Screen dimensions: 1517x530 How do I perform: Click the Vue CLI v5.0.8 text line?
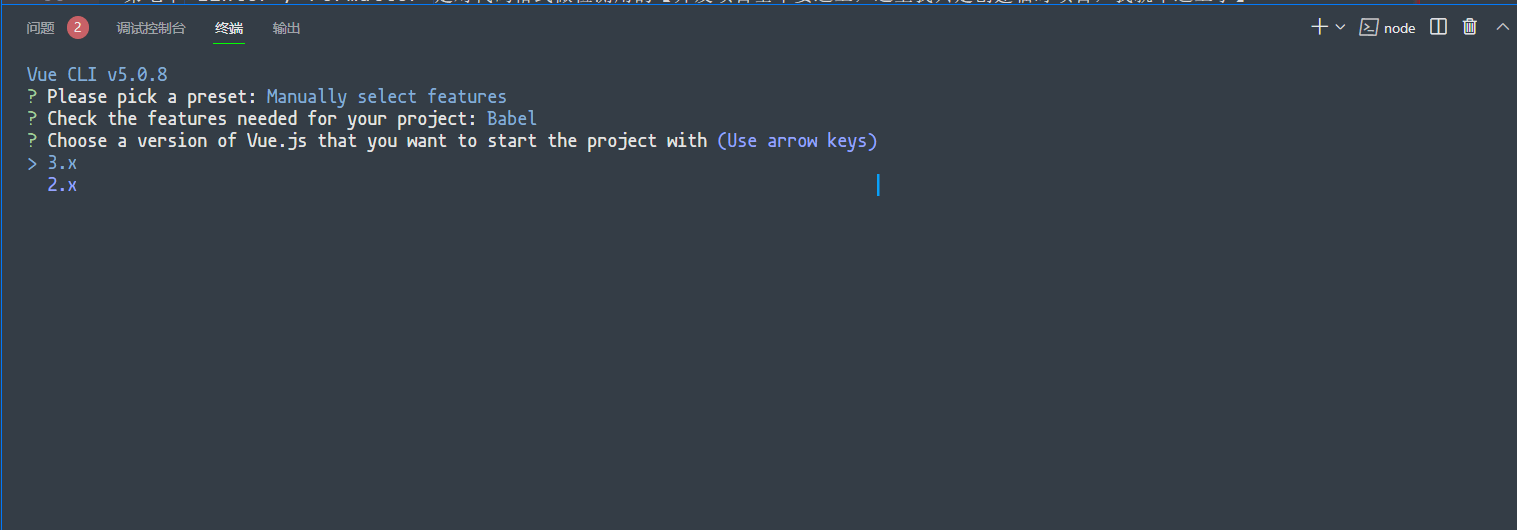97,75
